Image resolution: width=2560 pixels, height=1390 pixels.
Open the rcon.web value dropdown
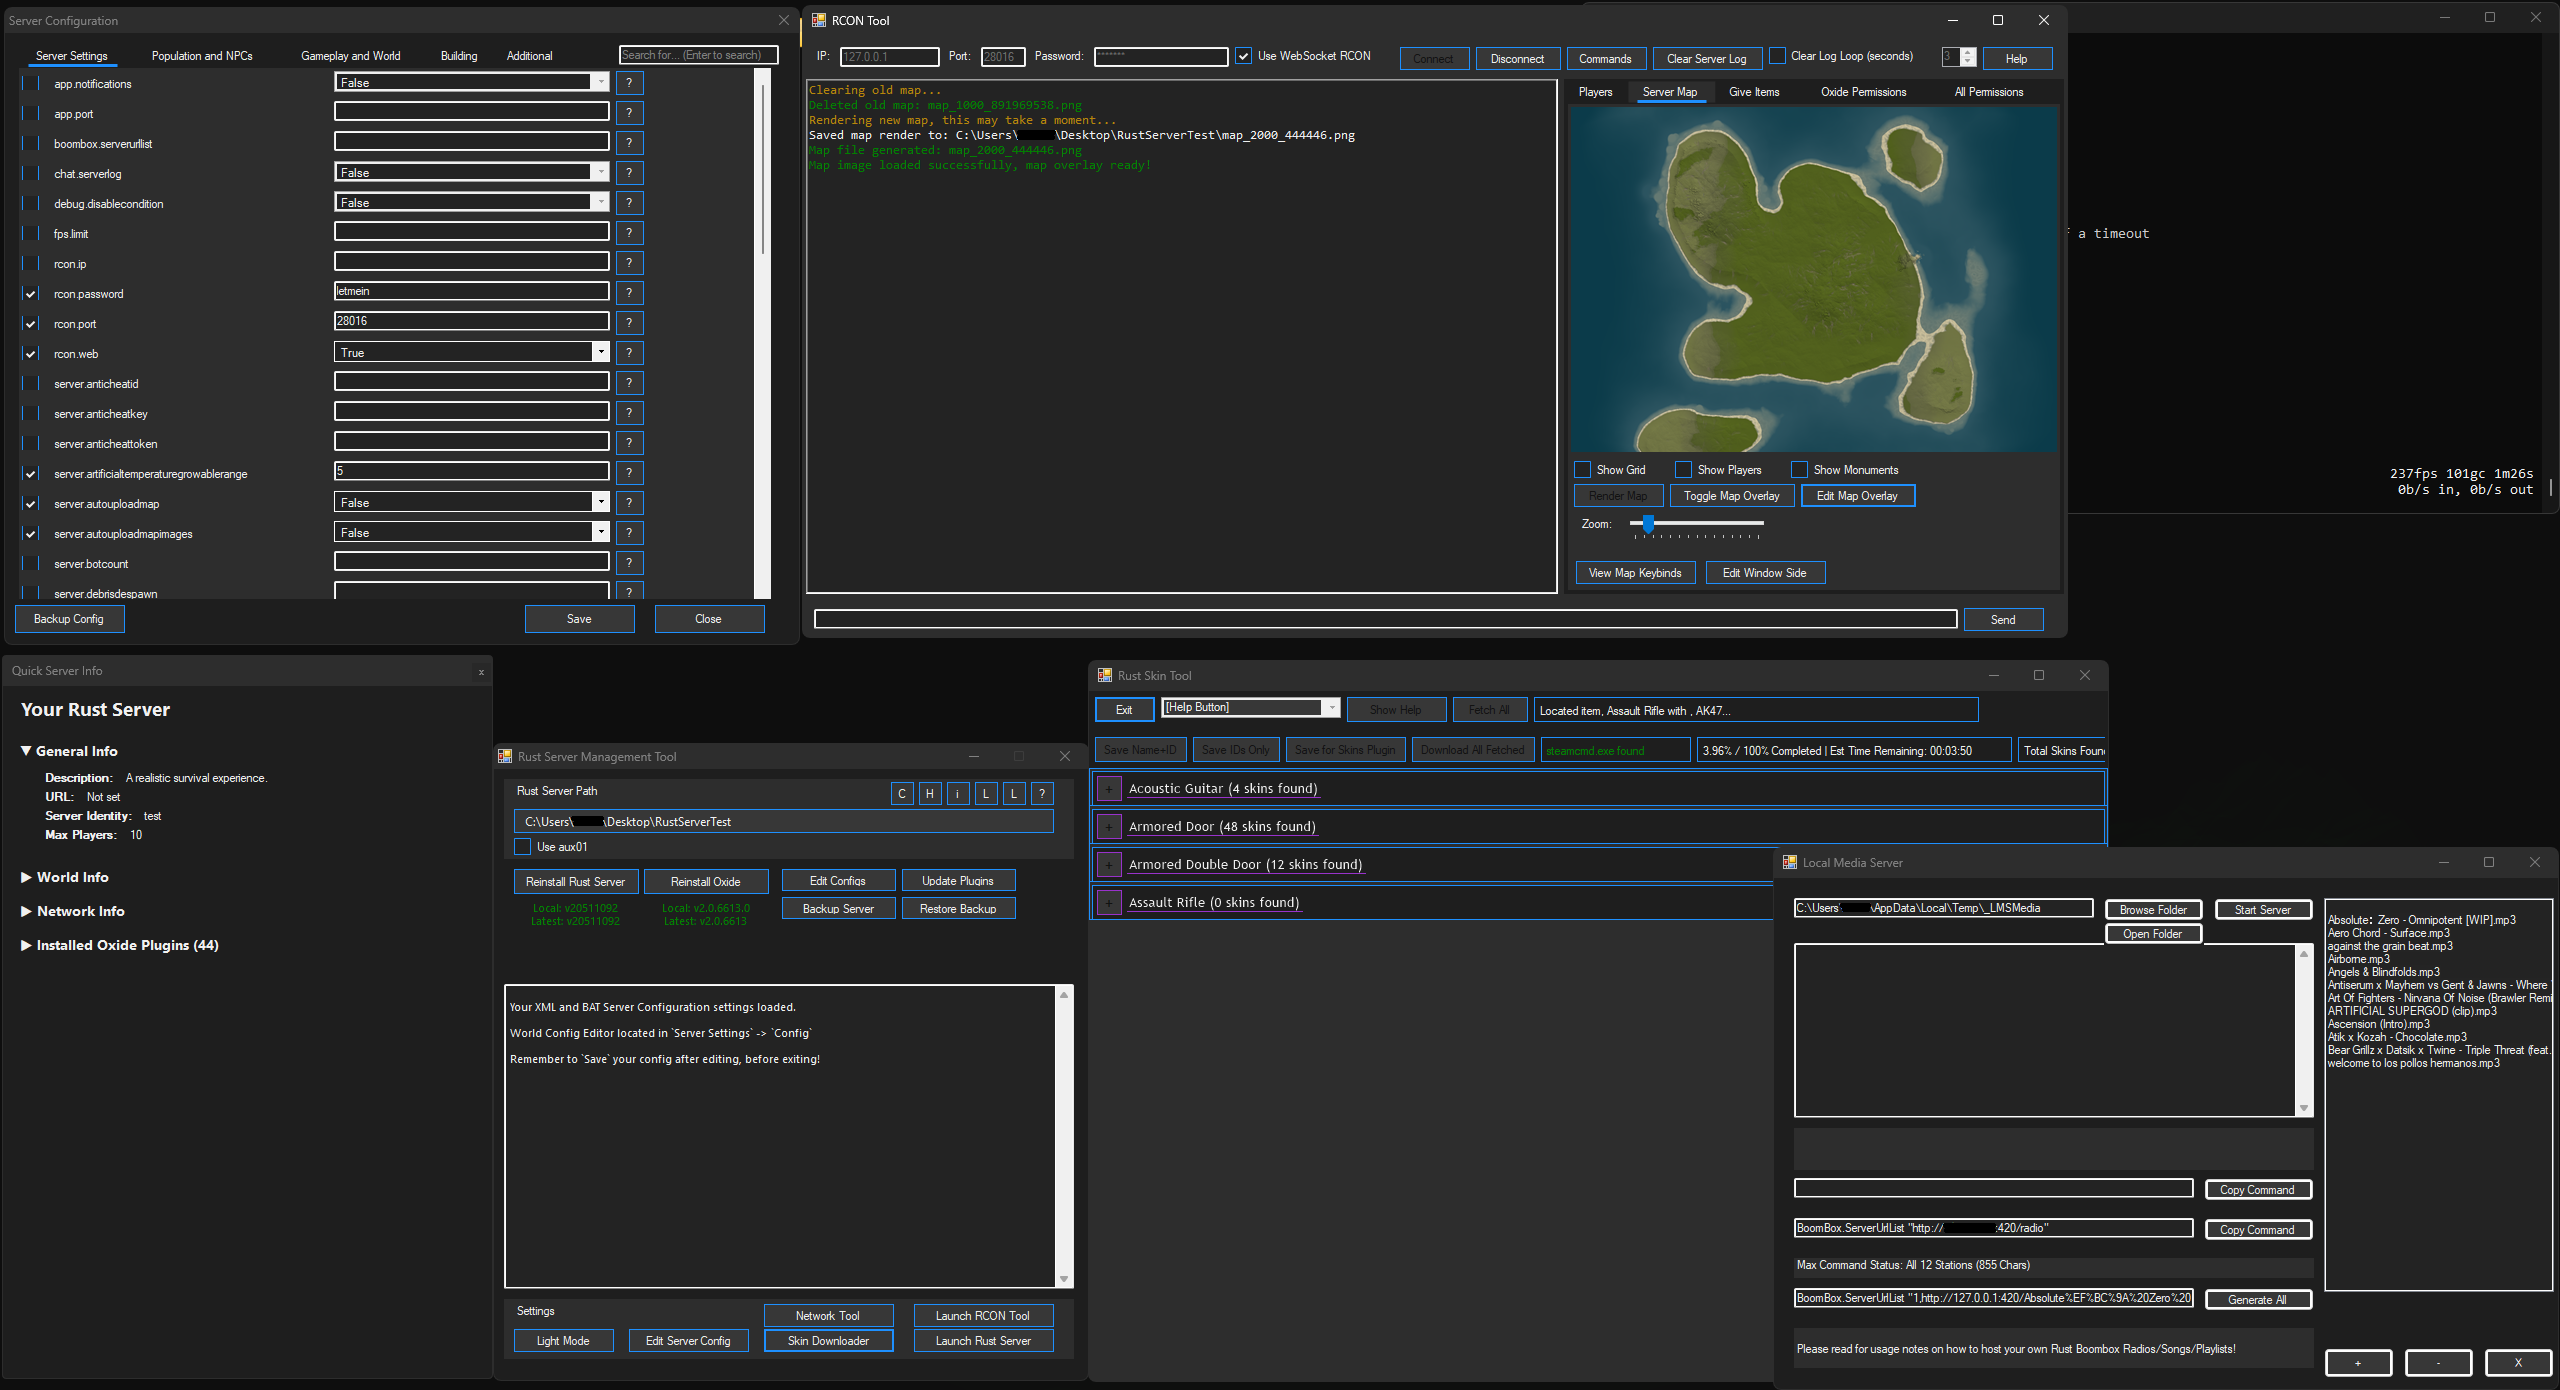(x=600, y=352)
